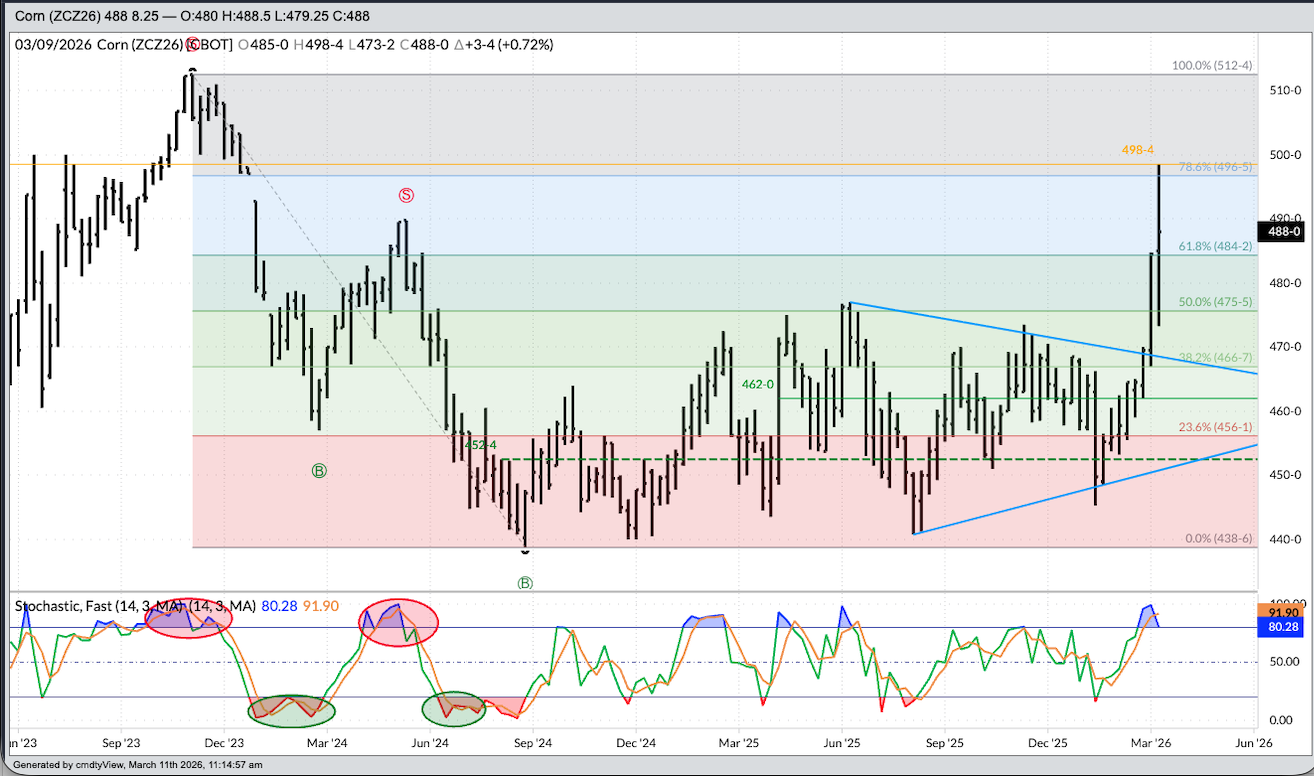Click the green ellipse near Jun '24 on the stochastic

click(x=453, y=708)
